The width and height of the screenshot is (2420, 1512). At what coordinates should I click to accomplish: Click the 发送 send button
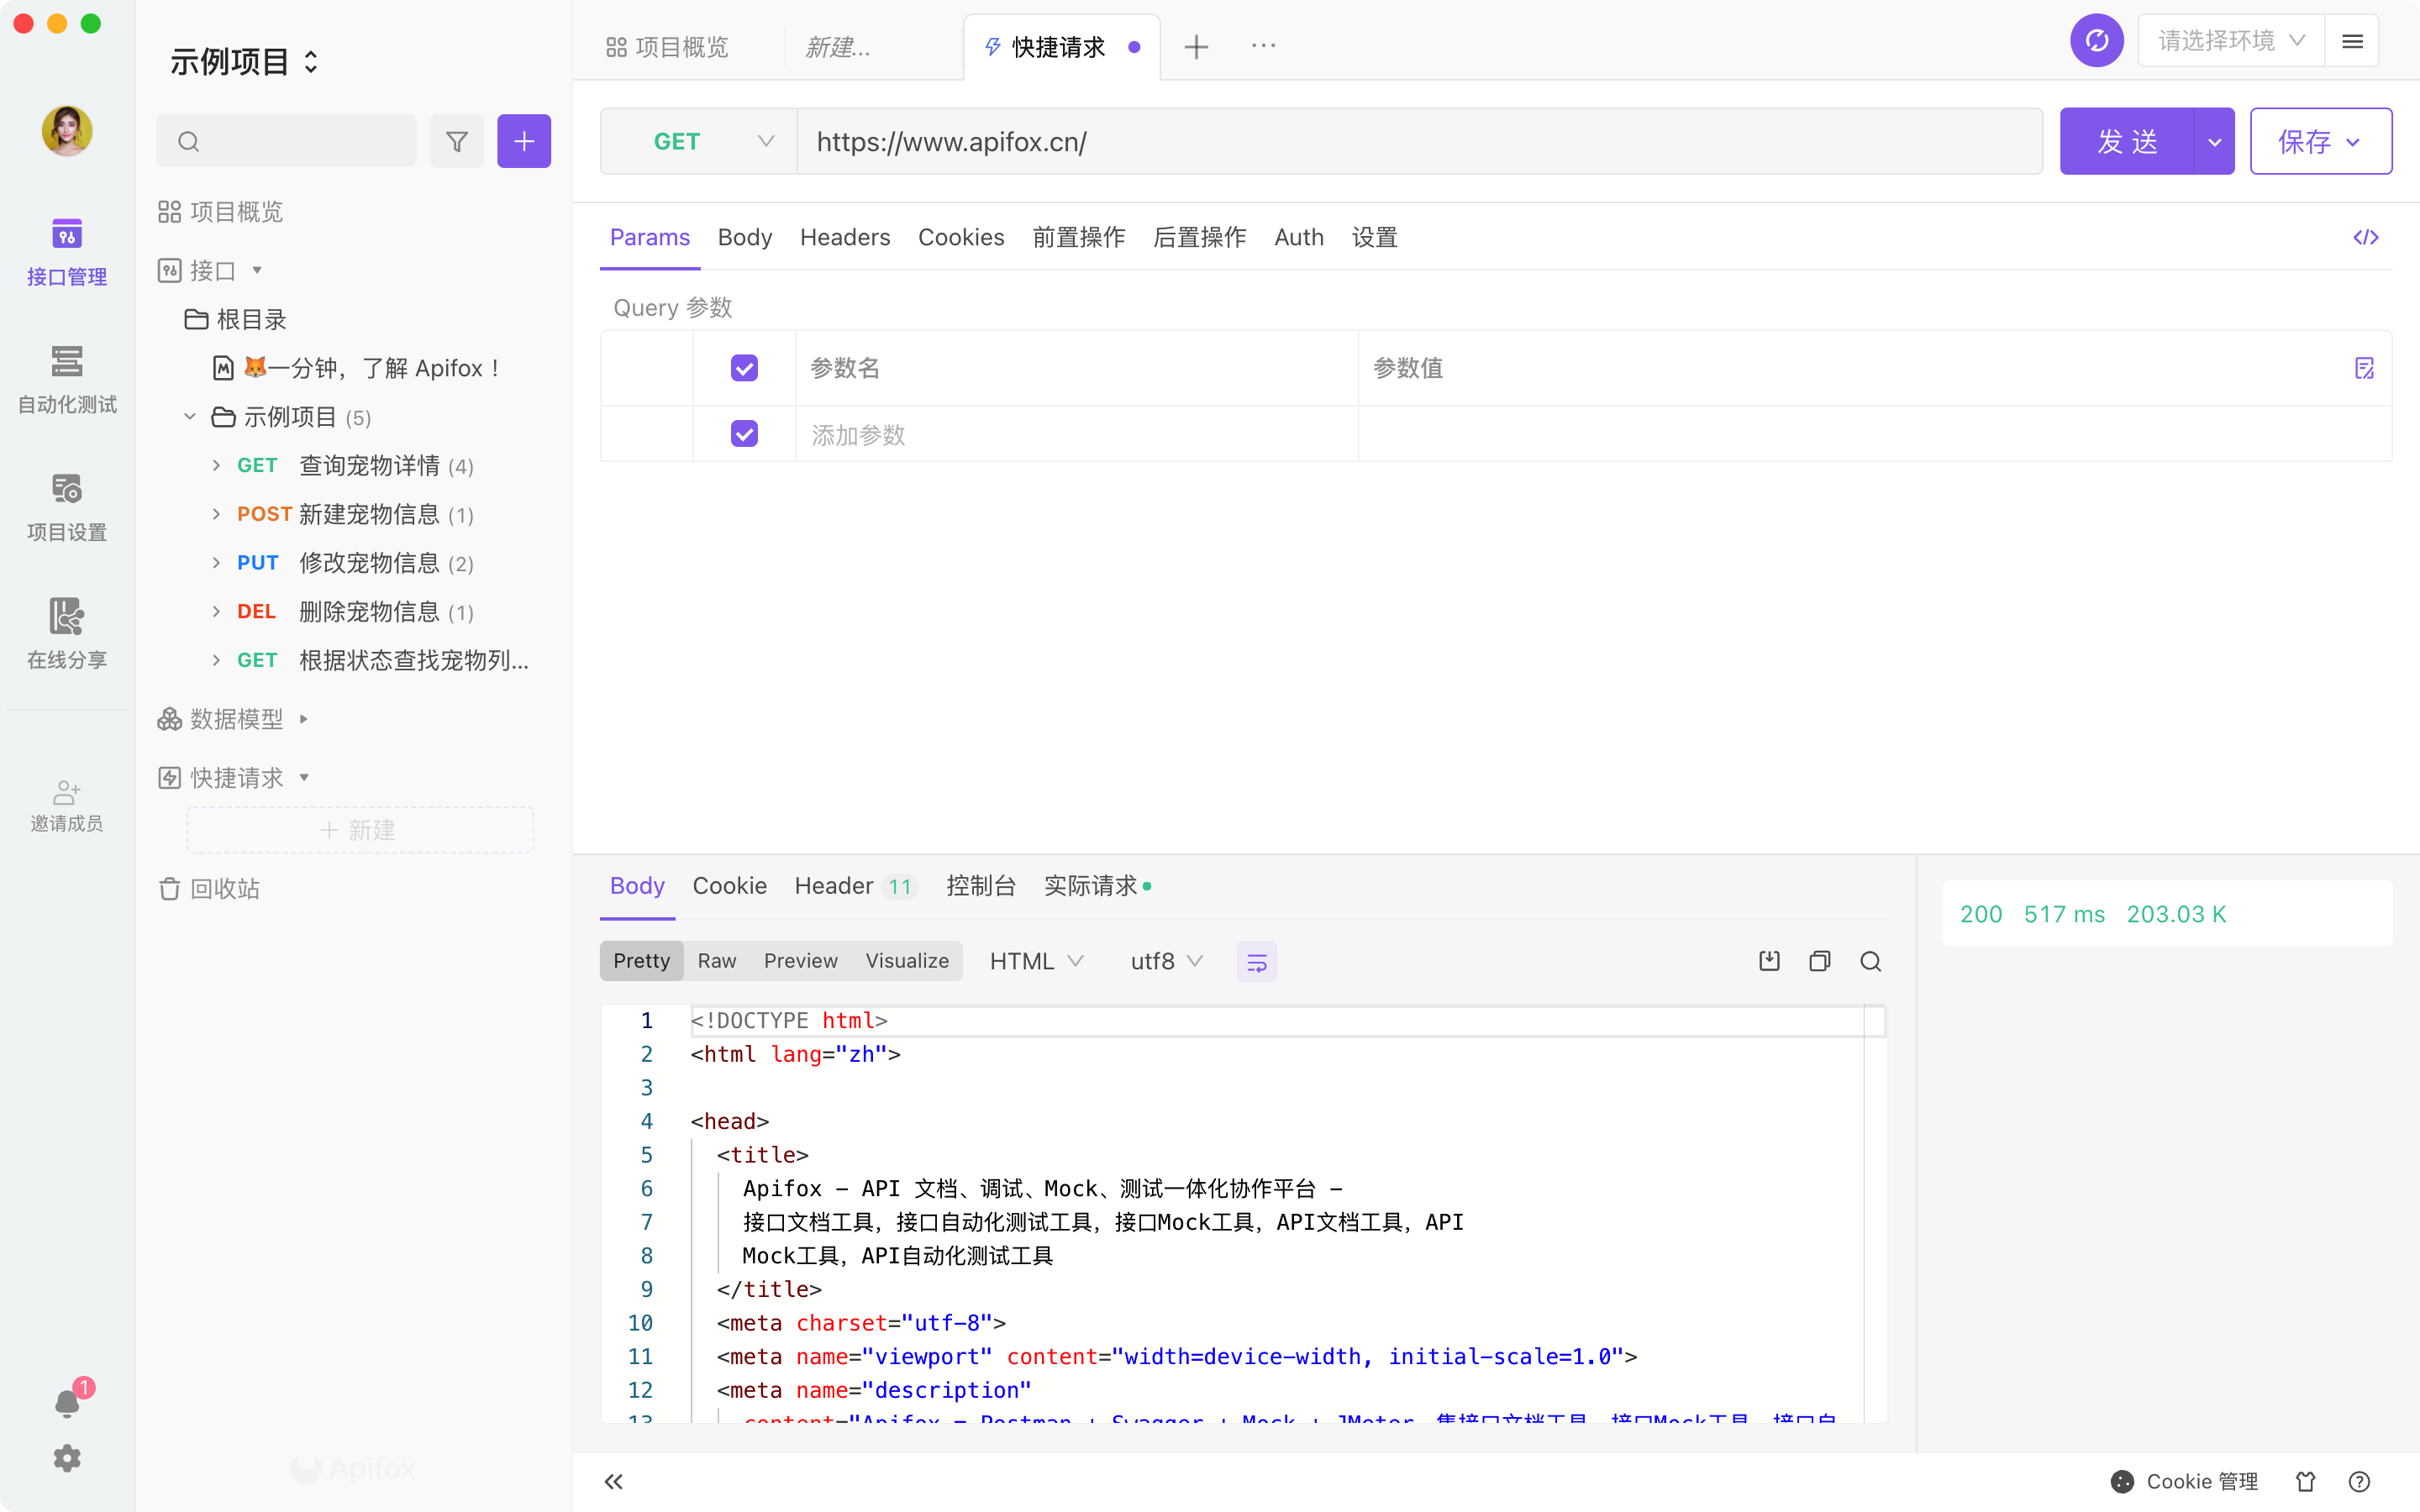tap(2126, 141)
